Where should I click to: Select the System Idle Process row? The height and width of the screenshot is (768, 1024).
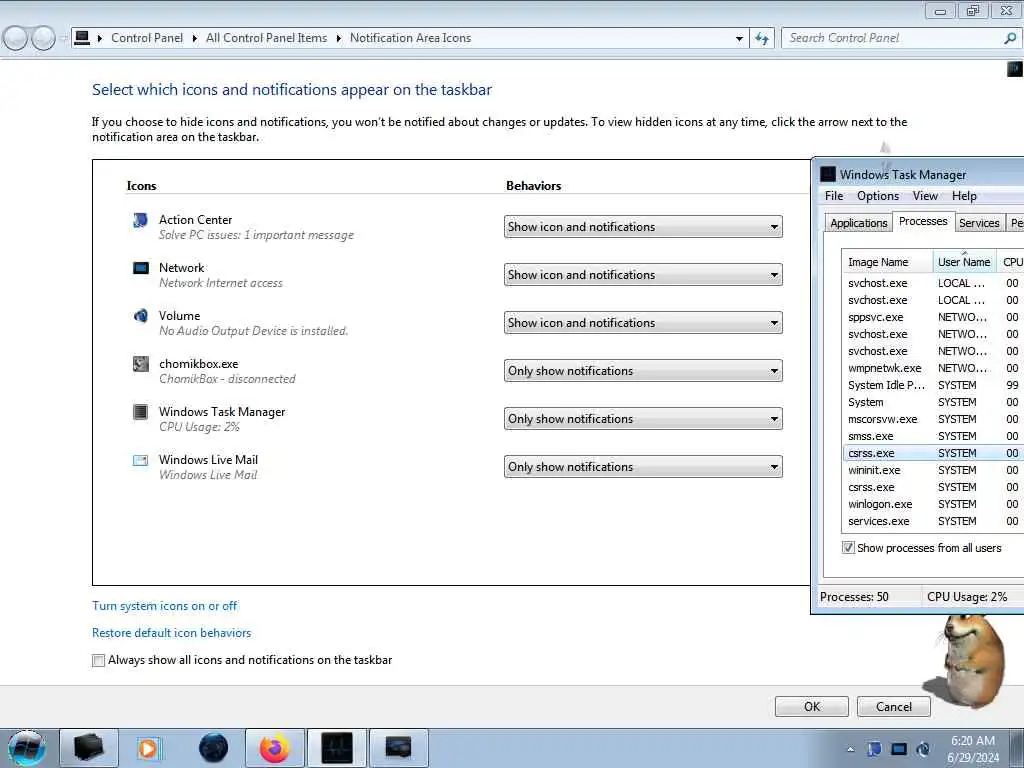934,385
